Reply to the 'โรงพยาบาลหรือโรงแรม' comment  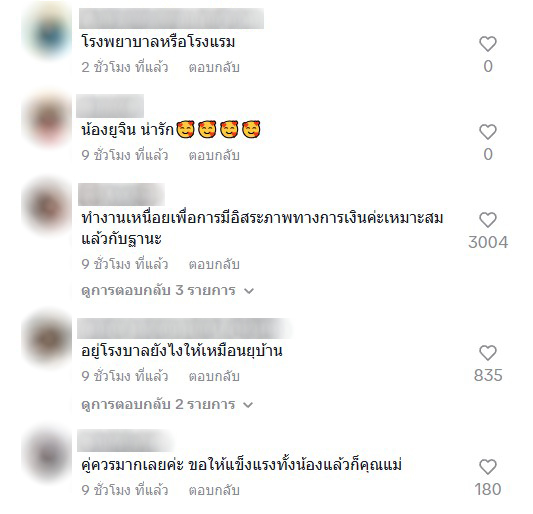(x=214, y=67)
